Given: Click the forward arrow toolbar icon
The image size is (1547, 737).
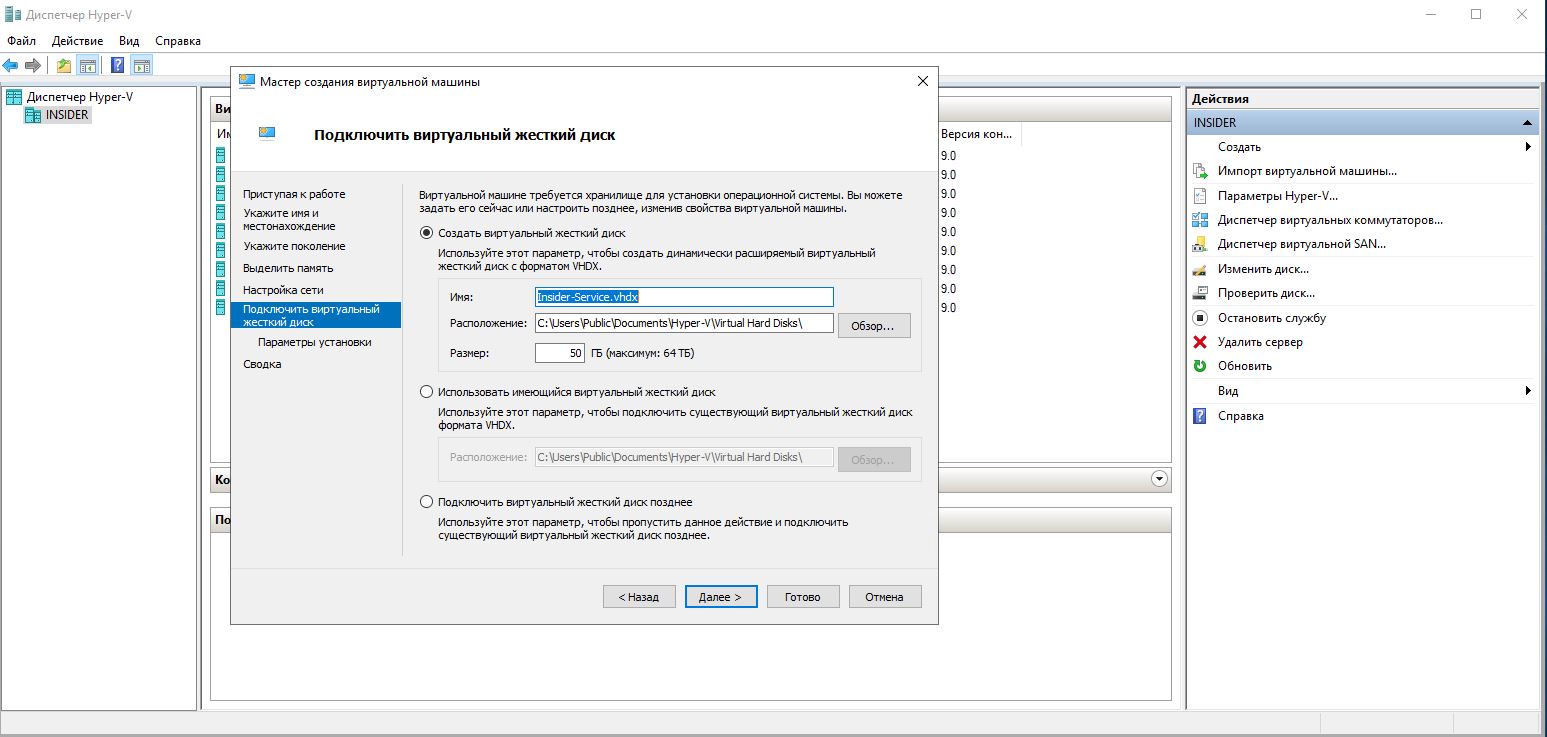Looking at the screenshot, I should tap(32, 66).
